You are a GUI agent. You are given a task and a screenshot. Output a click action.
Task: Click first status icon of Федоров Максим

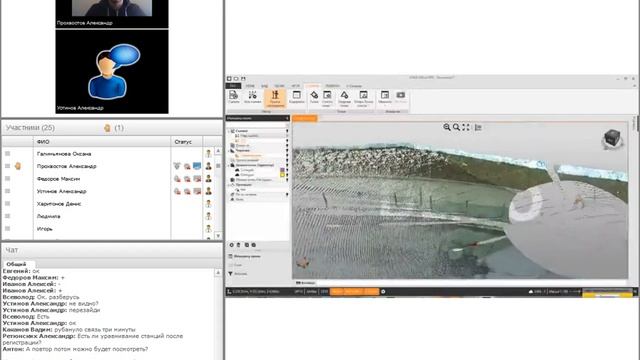177,179
